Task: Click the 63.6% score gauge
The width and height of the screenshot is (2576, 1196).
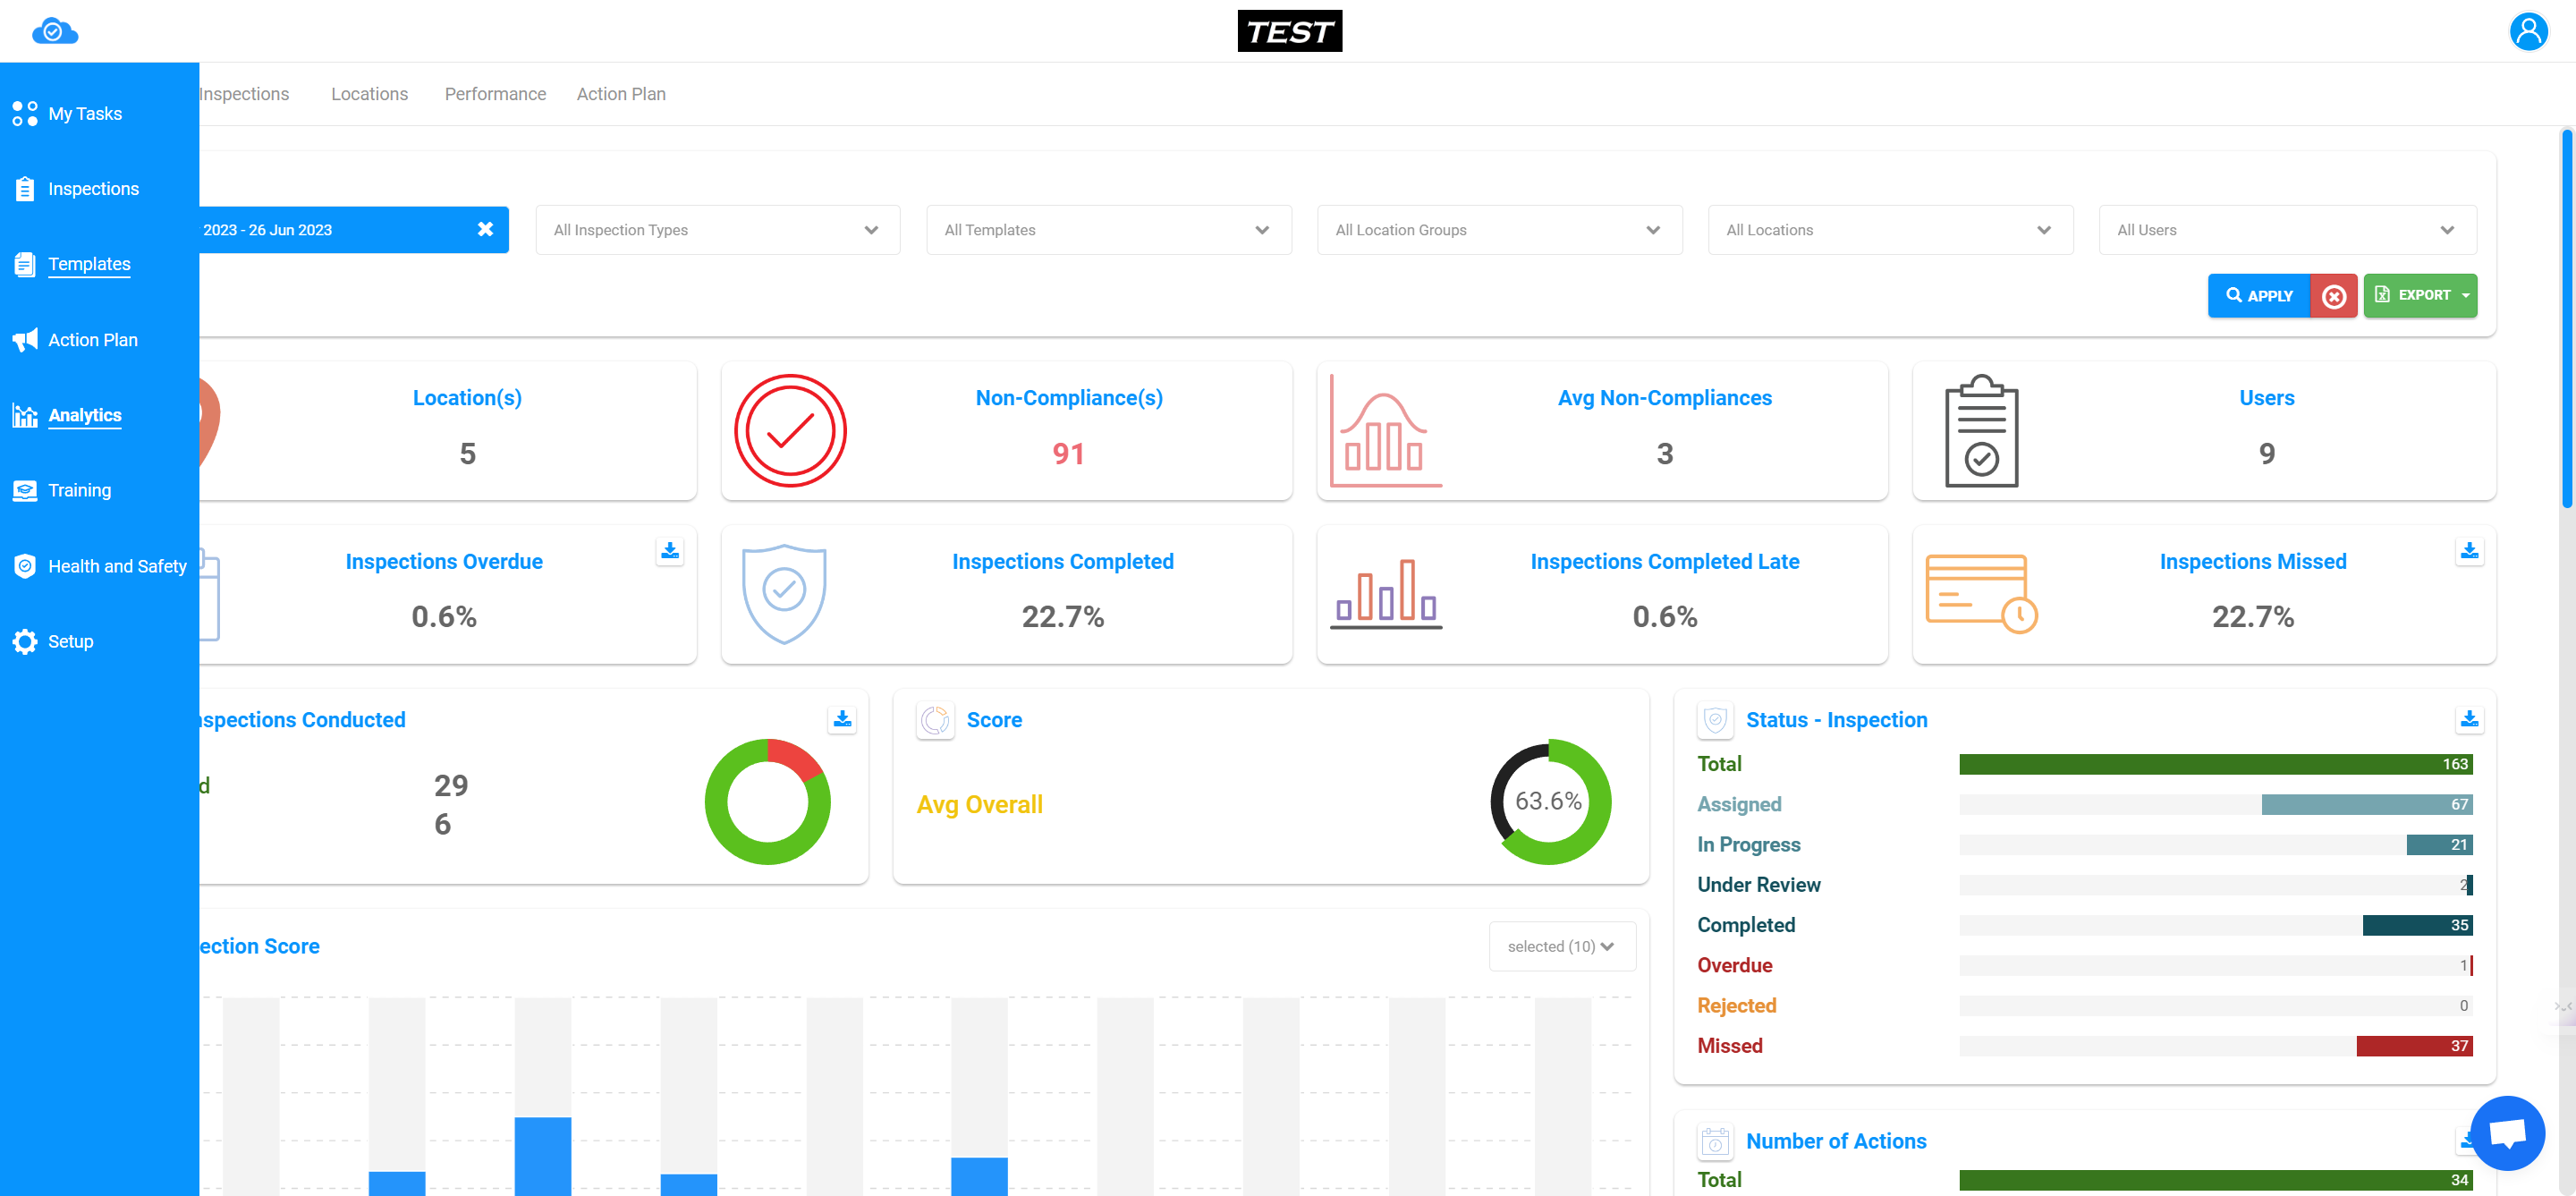Action: point(1549,802)
